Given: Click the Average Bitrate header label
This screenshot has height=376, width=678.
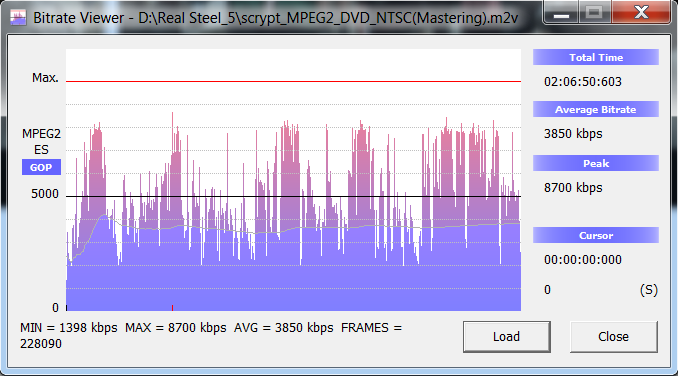Looking at the screenshot, I should pos(596,109).
